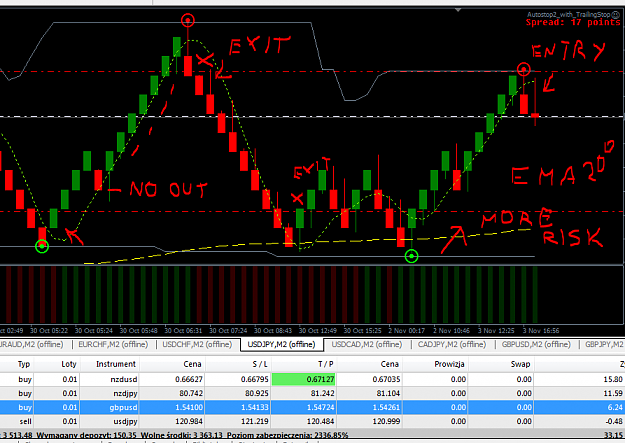Open the CADJPY,M2 (offline) chart tab
The image size is (625, 443).
point(452,345)
